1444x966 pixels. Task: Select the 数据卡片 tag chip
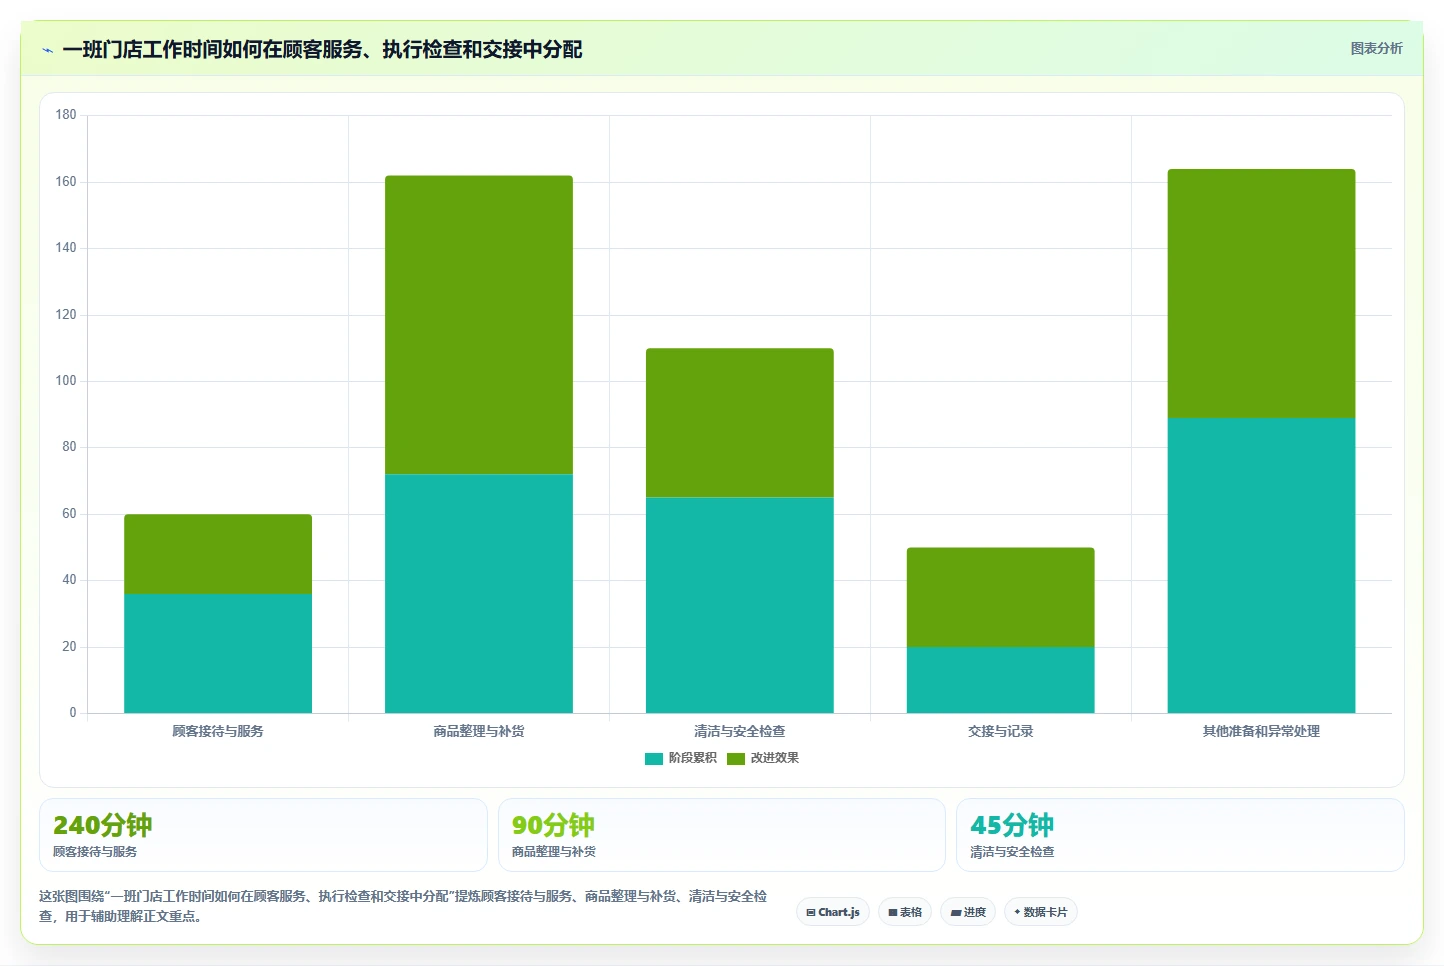point(1041,912)
